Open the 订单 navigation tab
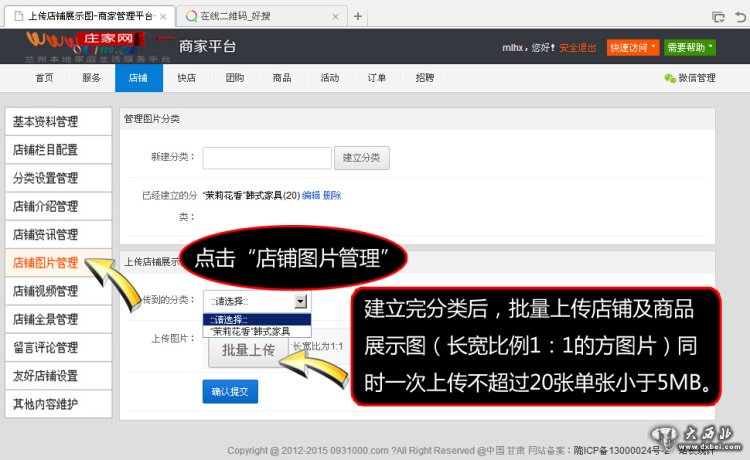Image resolution: width=750 pixels, height=460 pixels. [x=377, y=78]
